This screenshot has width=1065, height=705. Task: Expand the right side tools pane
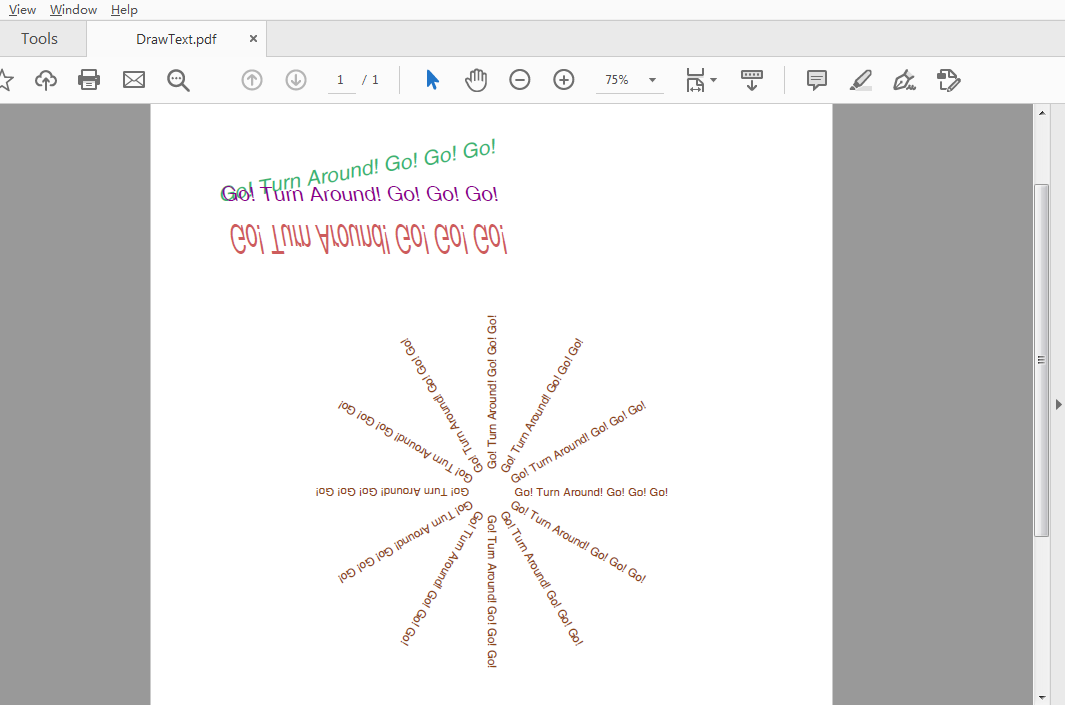(x=1058, y=404)
